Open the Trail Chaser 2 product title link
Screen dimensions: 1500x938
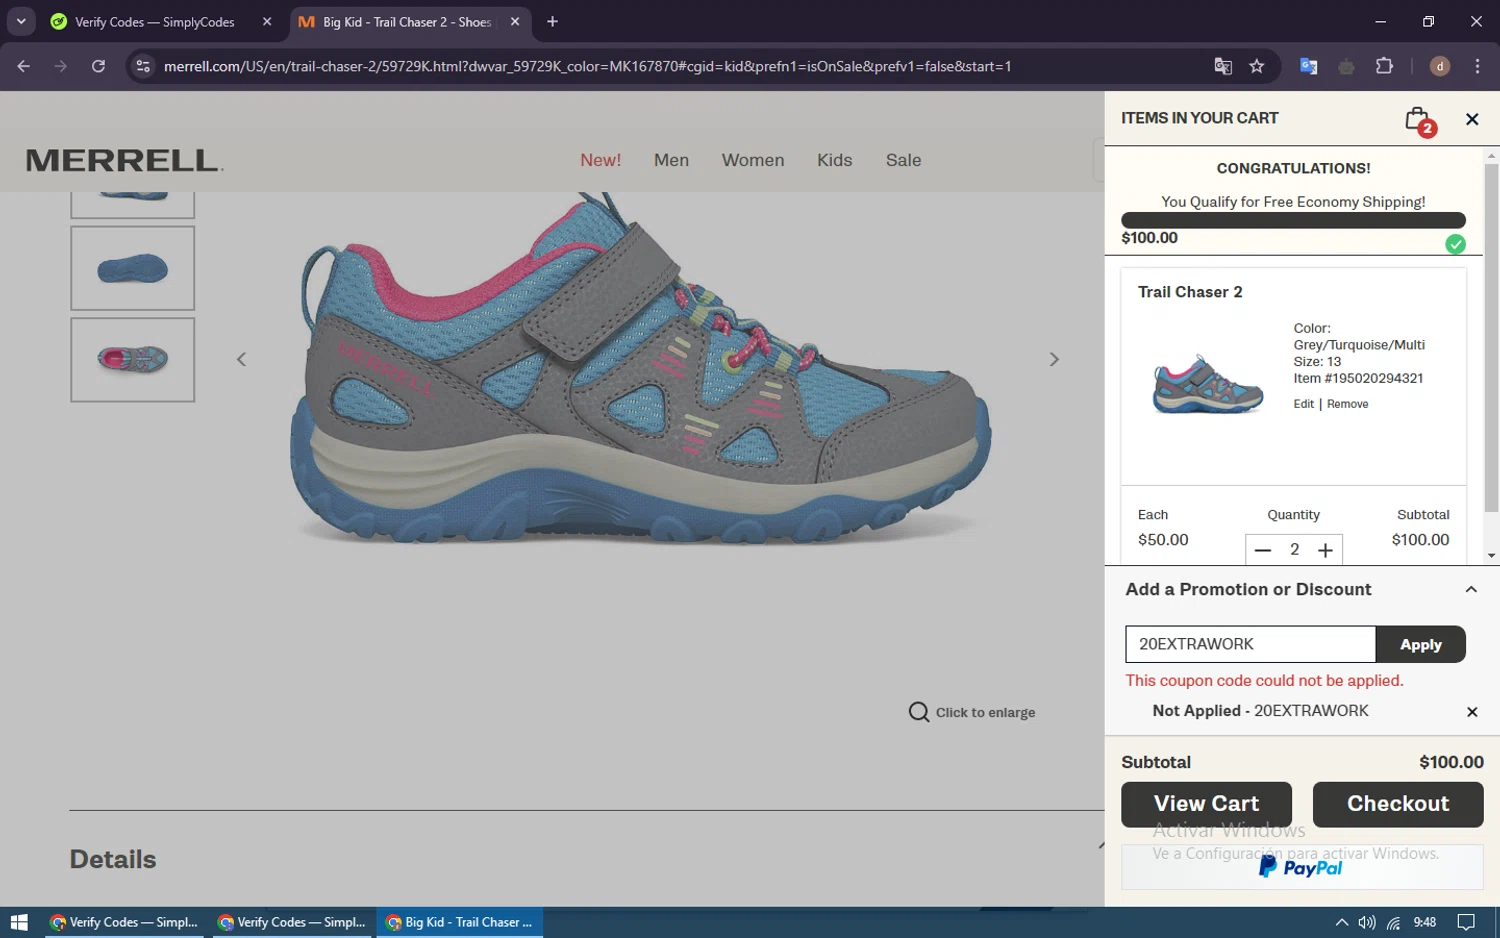(x=1190, y=292)
